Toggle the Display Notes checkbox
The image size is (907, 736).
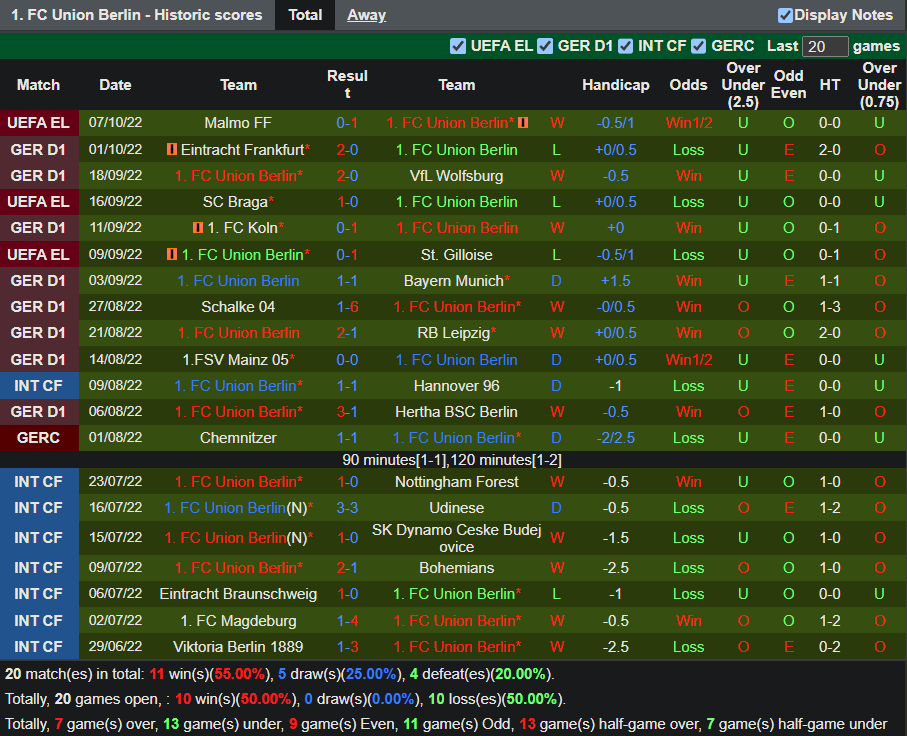pos(785,16)
